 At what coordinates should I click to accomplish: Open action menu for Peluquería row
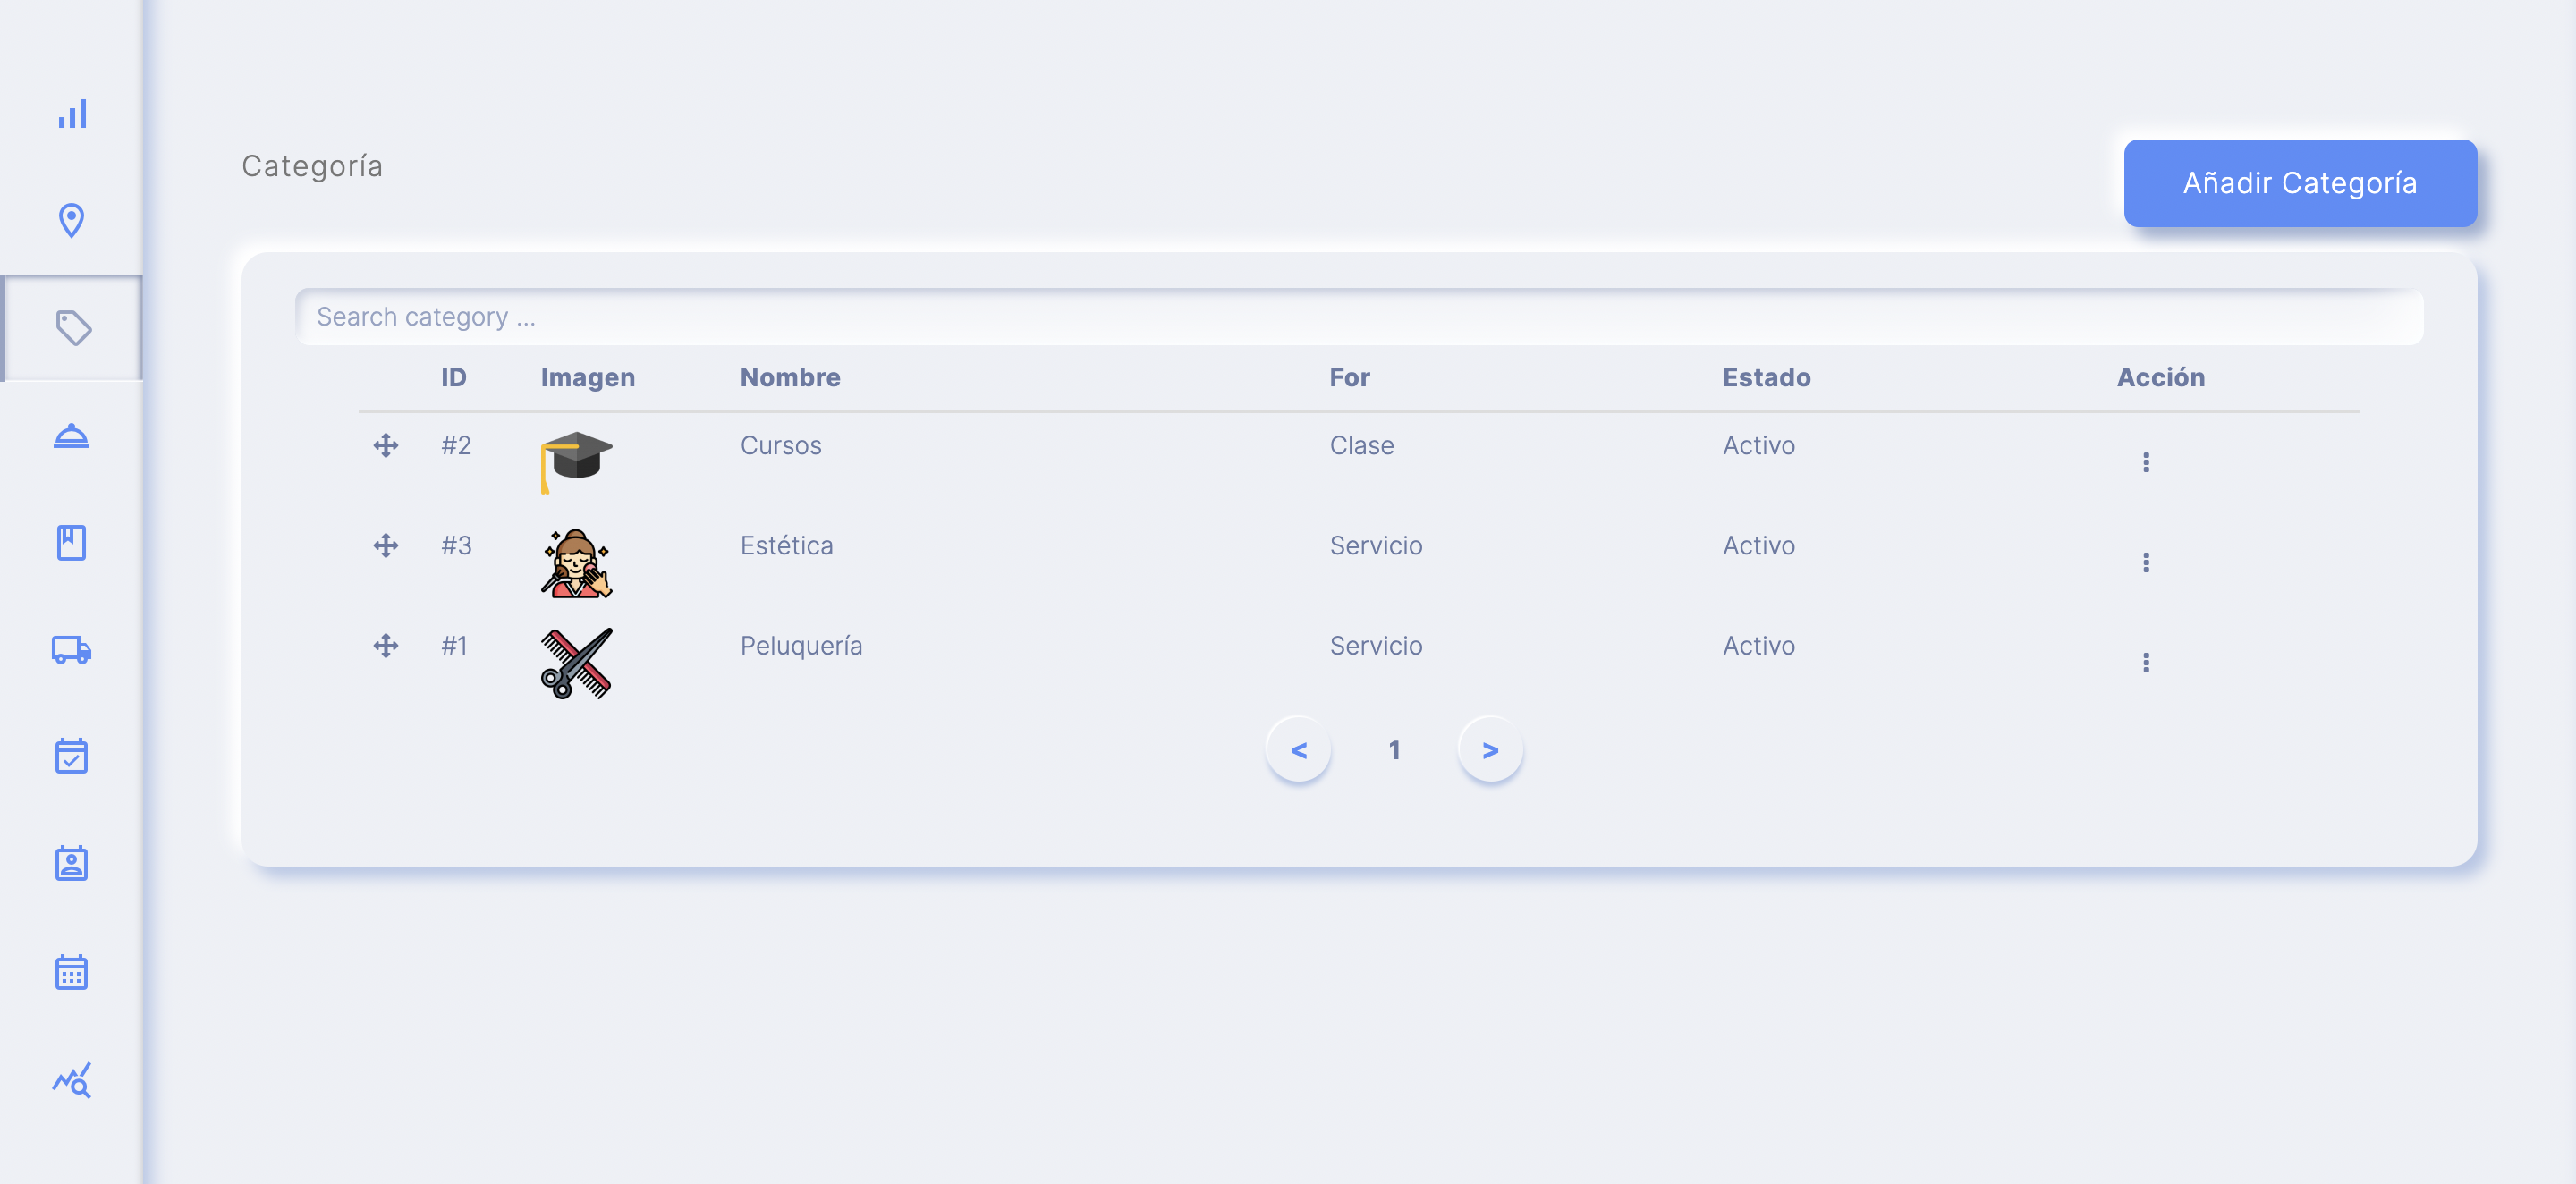[2146, 662]
